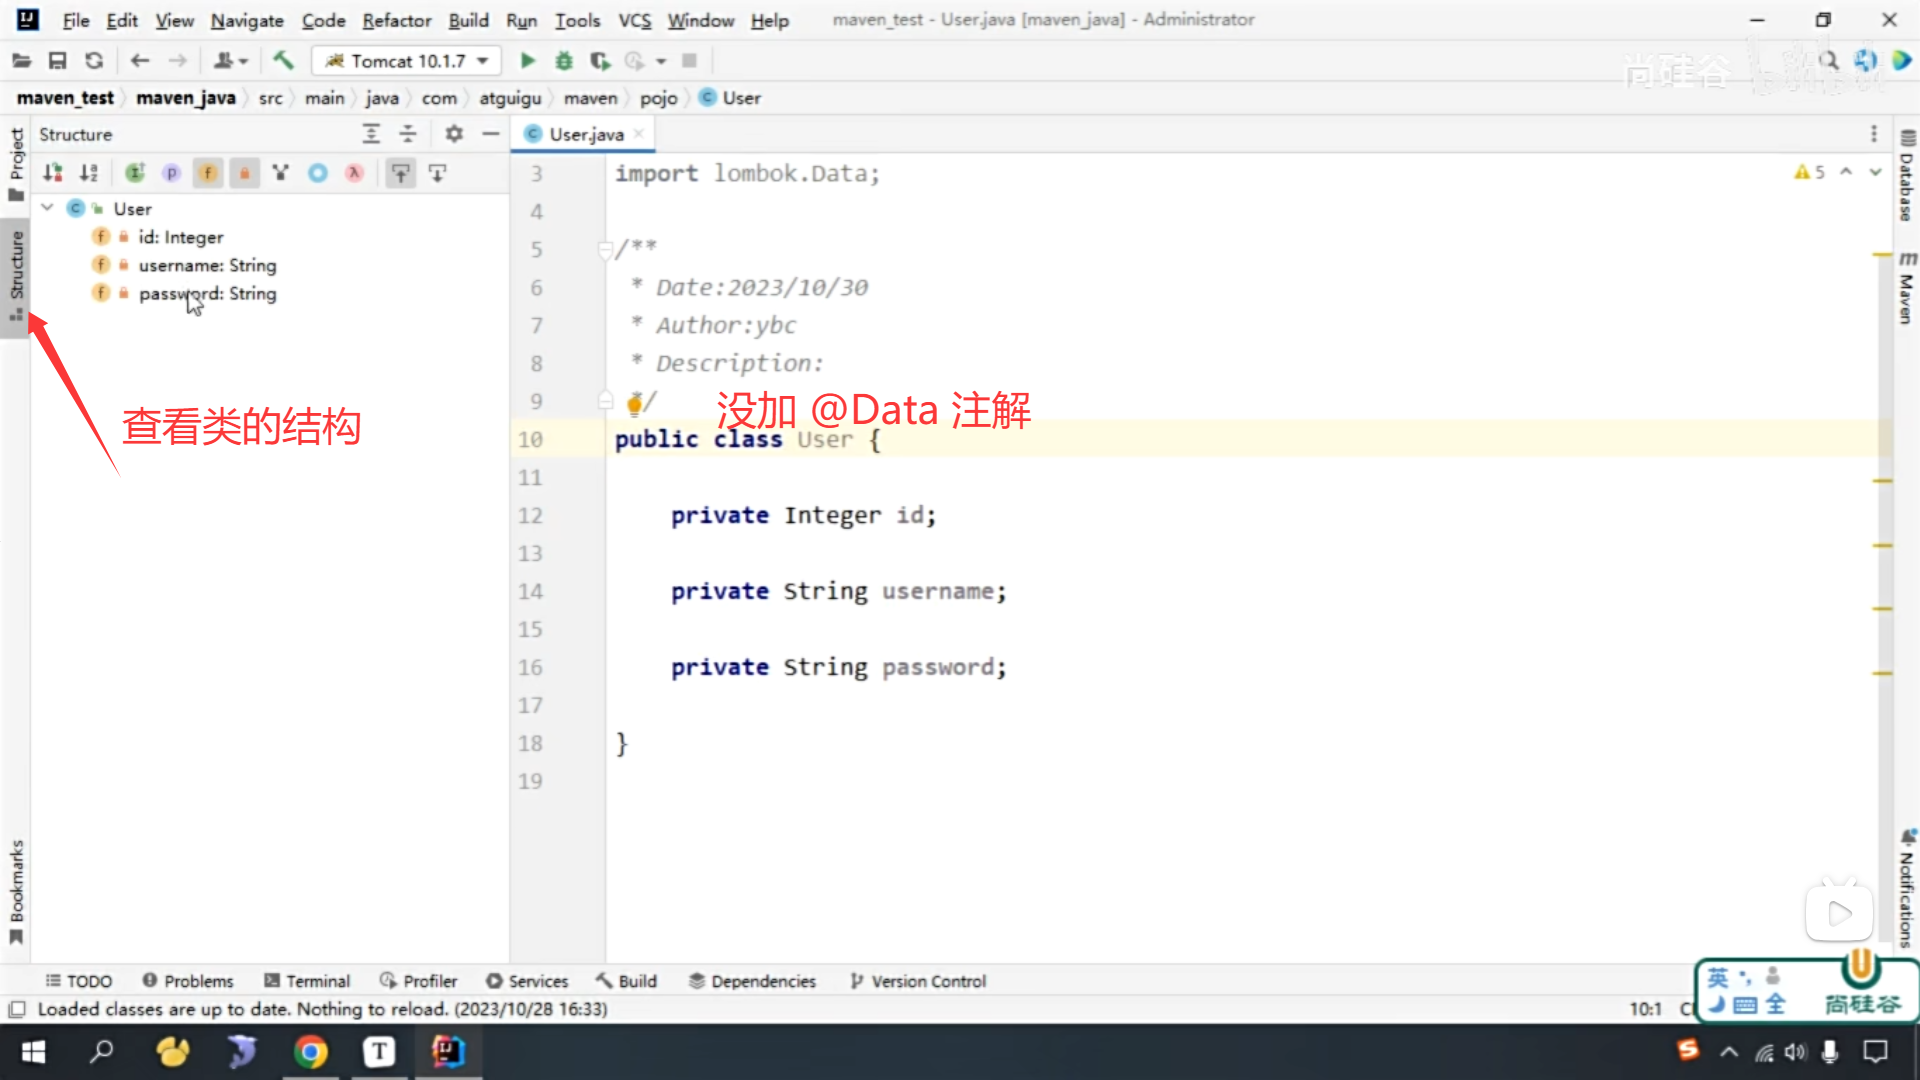Image resolution: width=1920 pixels, height=1080 pixels.
Task: Start Tomcat with the green Run icon
Action: 527,61
